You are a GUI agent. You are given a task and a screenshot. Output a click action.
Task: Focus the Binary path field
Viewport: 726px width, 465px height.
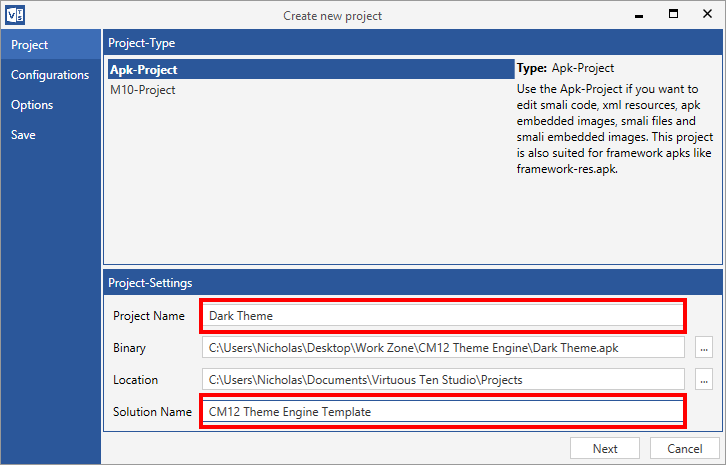[443, 348]
